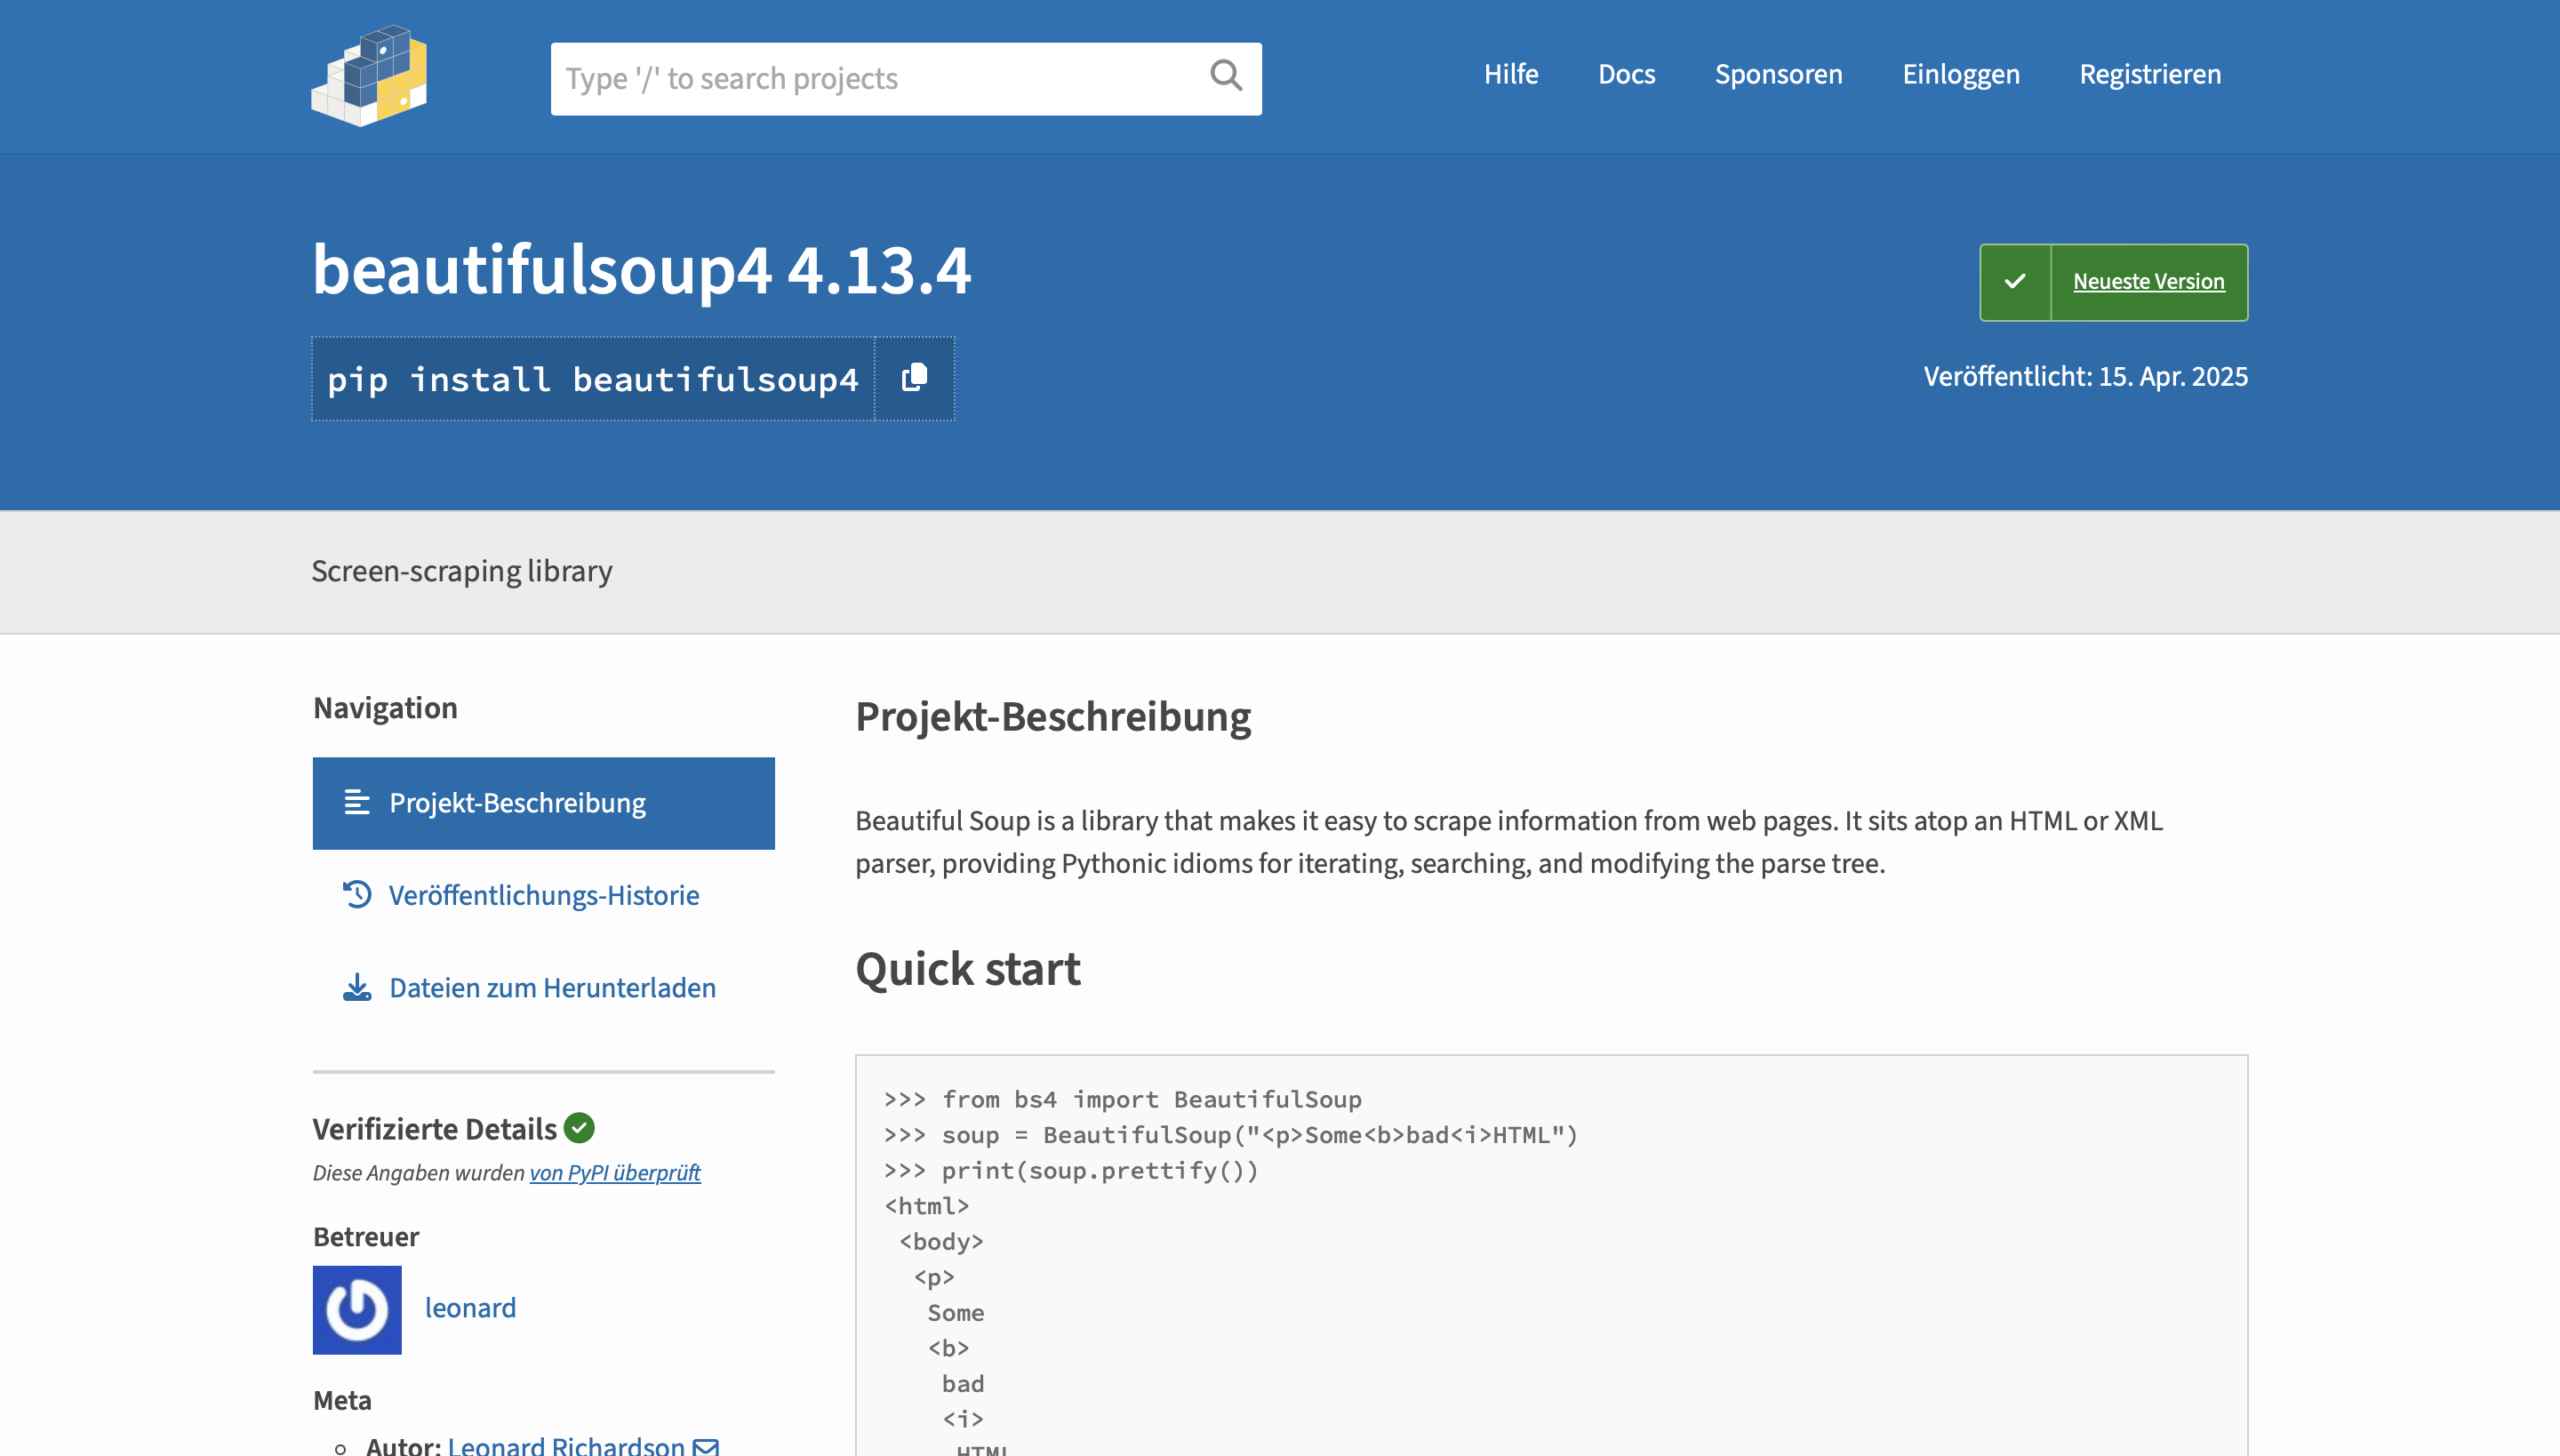Open the maintainer profile leonard
Screen dimensions: 2560x1456
point(470,1308)
